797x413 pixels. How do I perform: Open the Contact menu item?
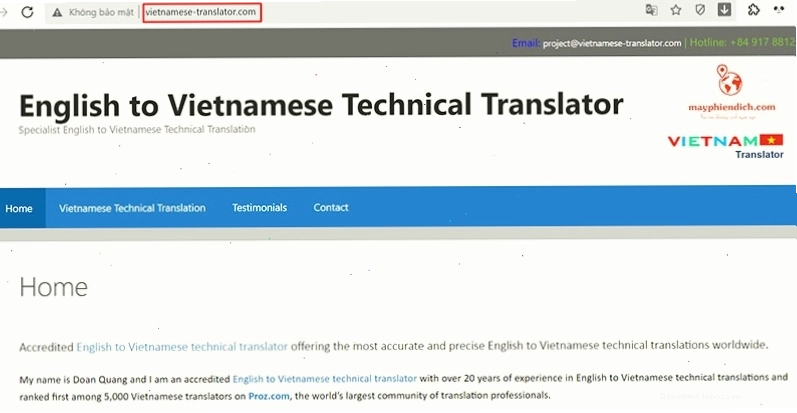point(331,207)
